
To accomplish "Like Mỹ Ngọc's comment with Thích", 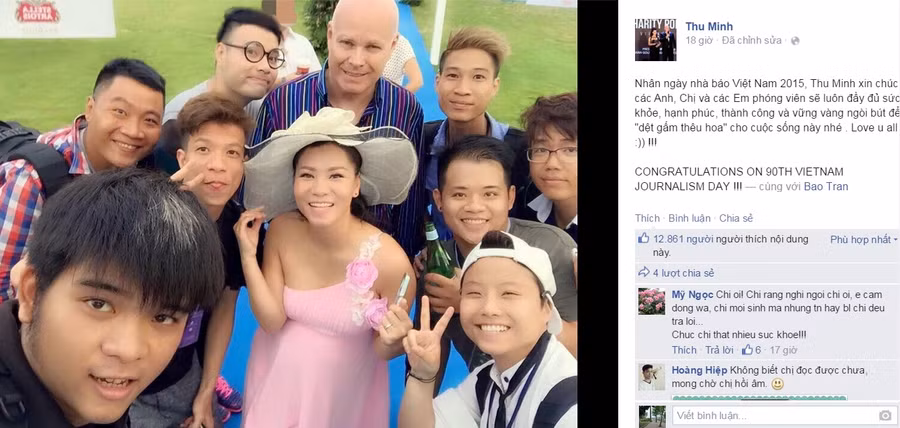I will tap(684, 349).
